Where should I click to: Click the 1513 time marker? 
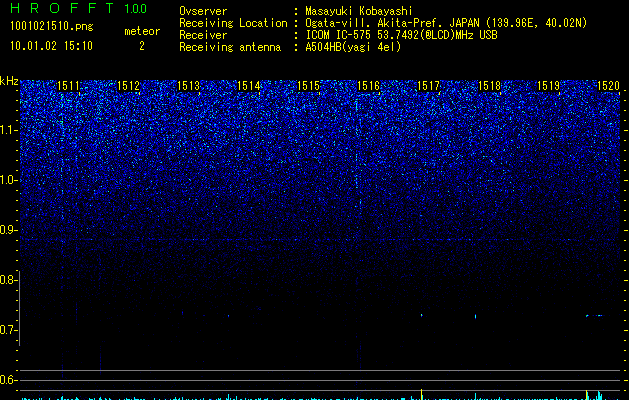point(188,86)
